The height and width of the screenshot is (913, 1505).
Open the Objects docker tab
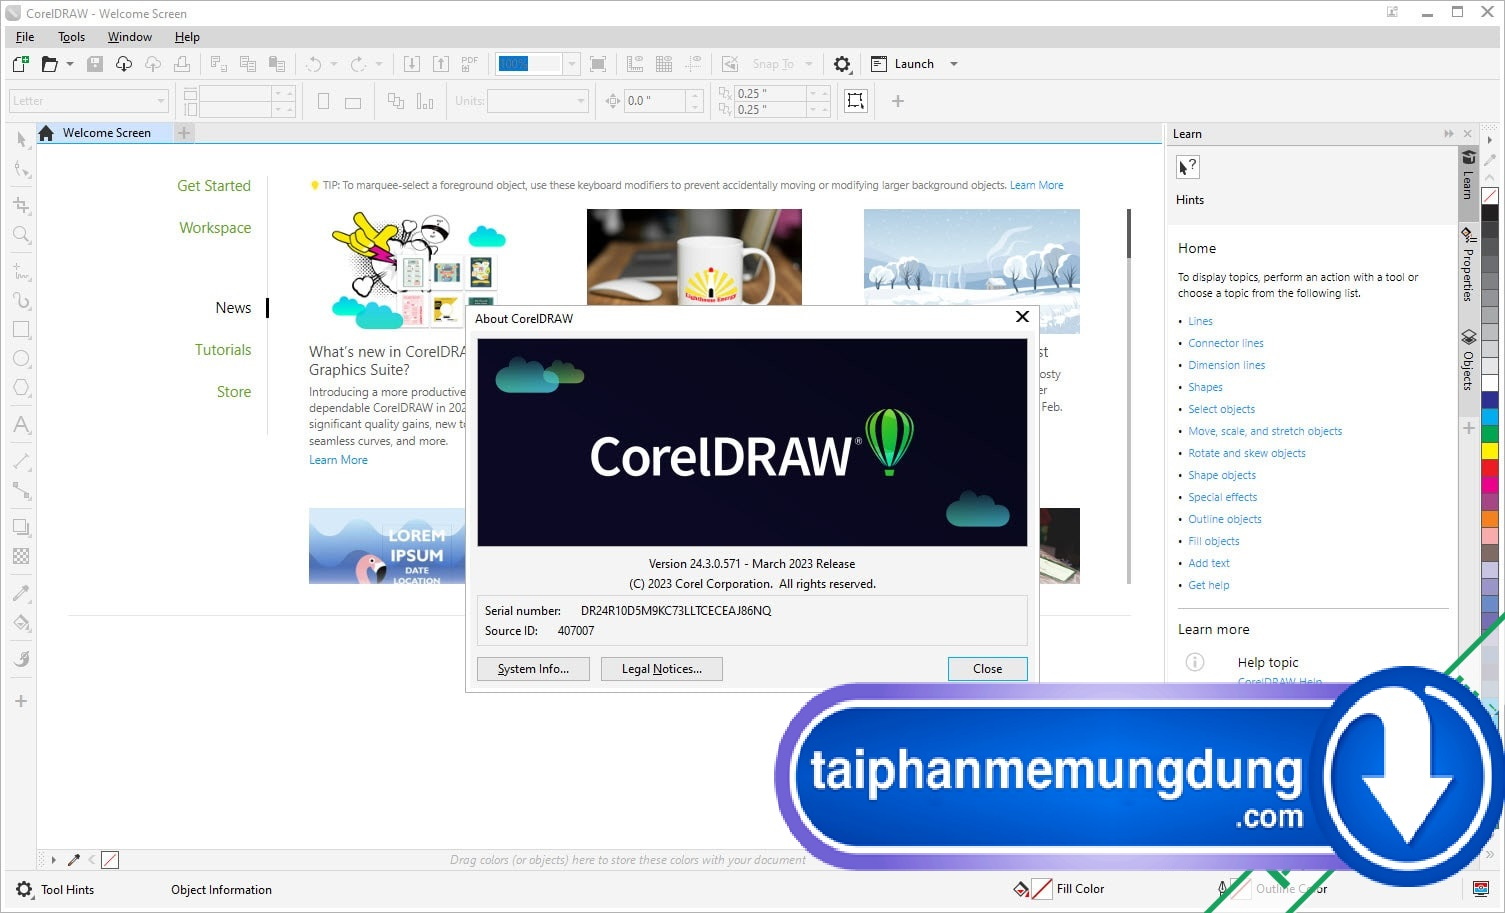1468,360
